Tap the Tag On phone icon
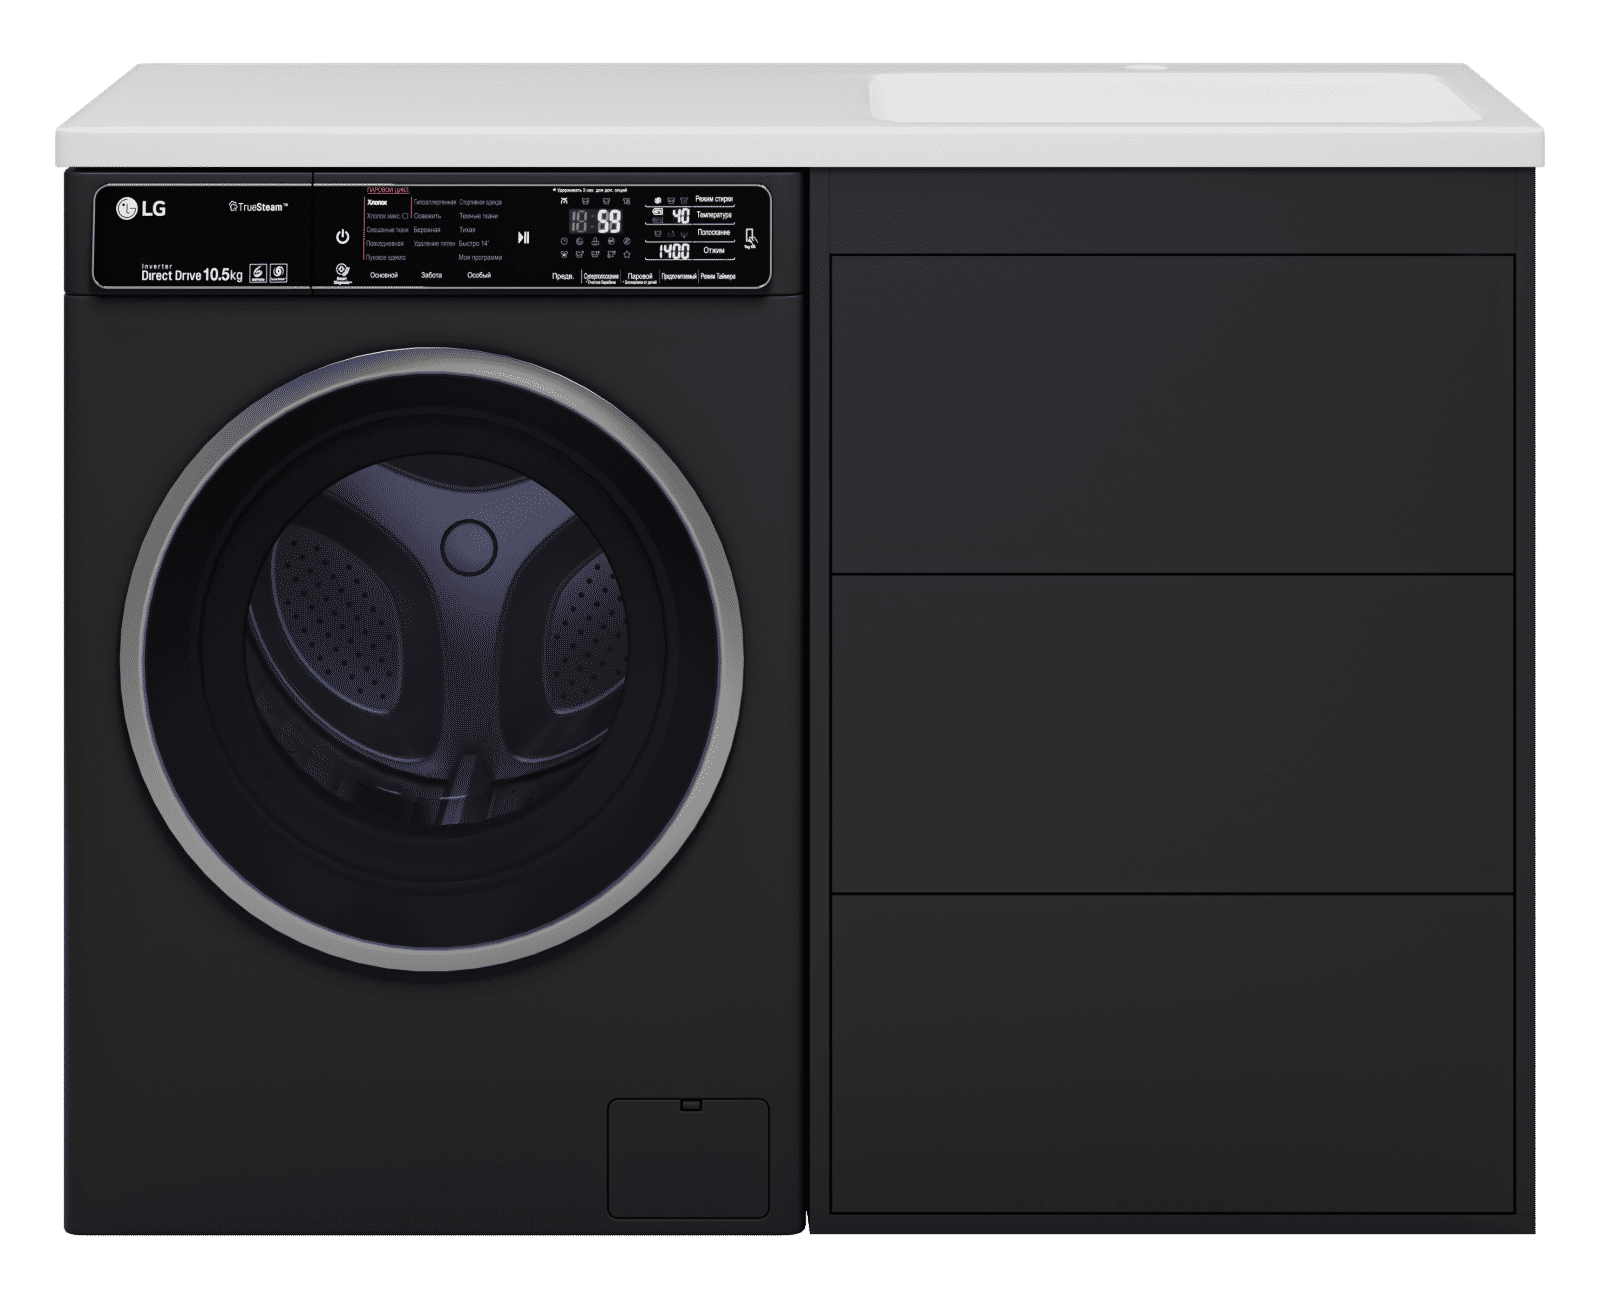 click(751, 238)
